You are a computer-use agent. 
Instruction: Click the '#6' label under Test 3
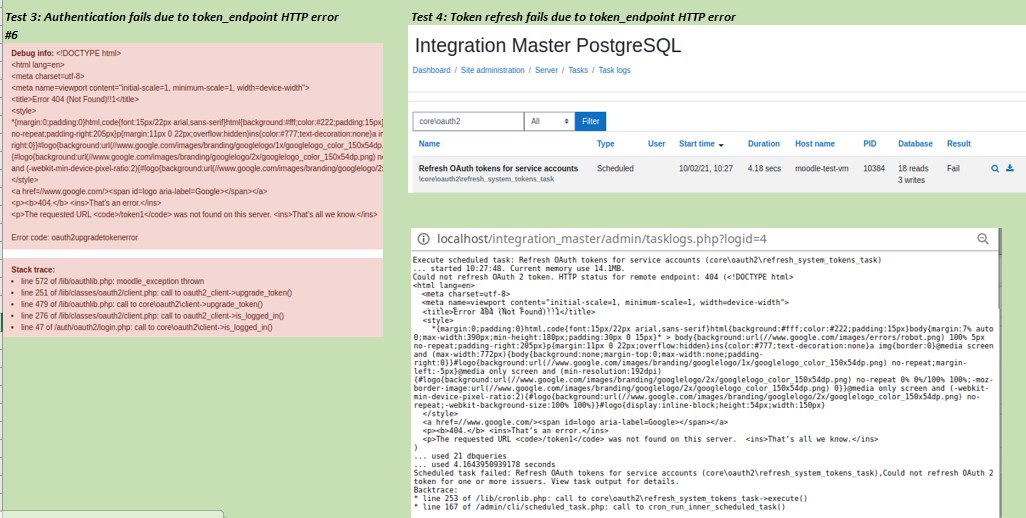(11, 35)
